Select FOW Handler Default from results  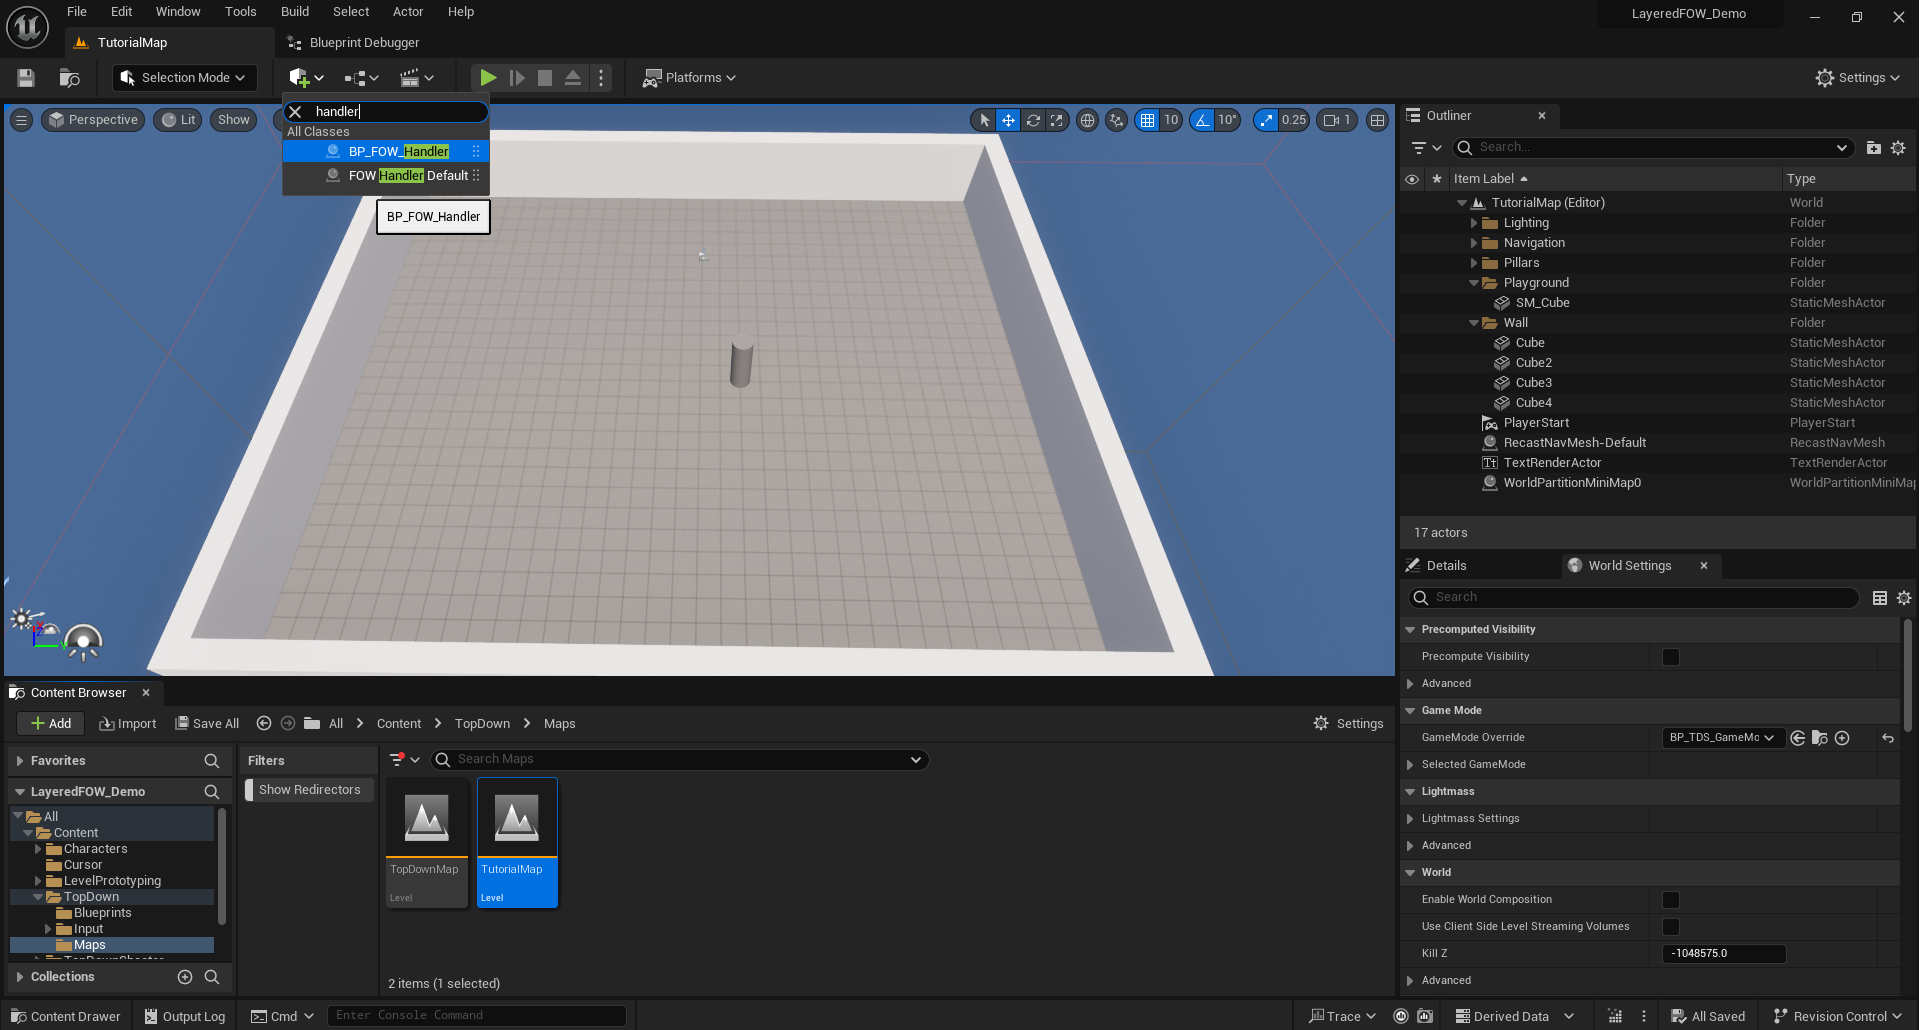(385, 175)
